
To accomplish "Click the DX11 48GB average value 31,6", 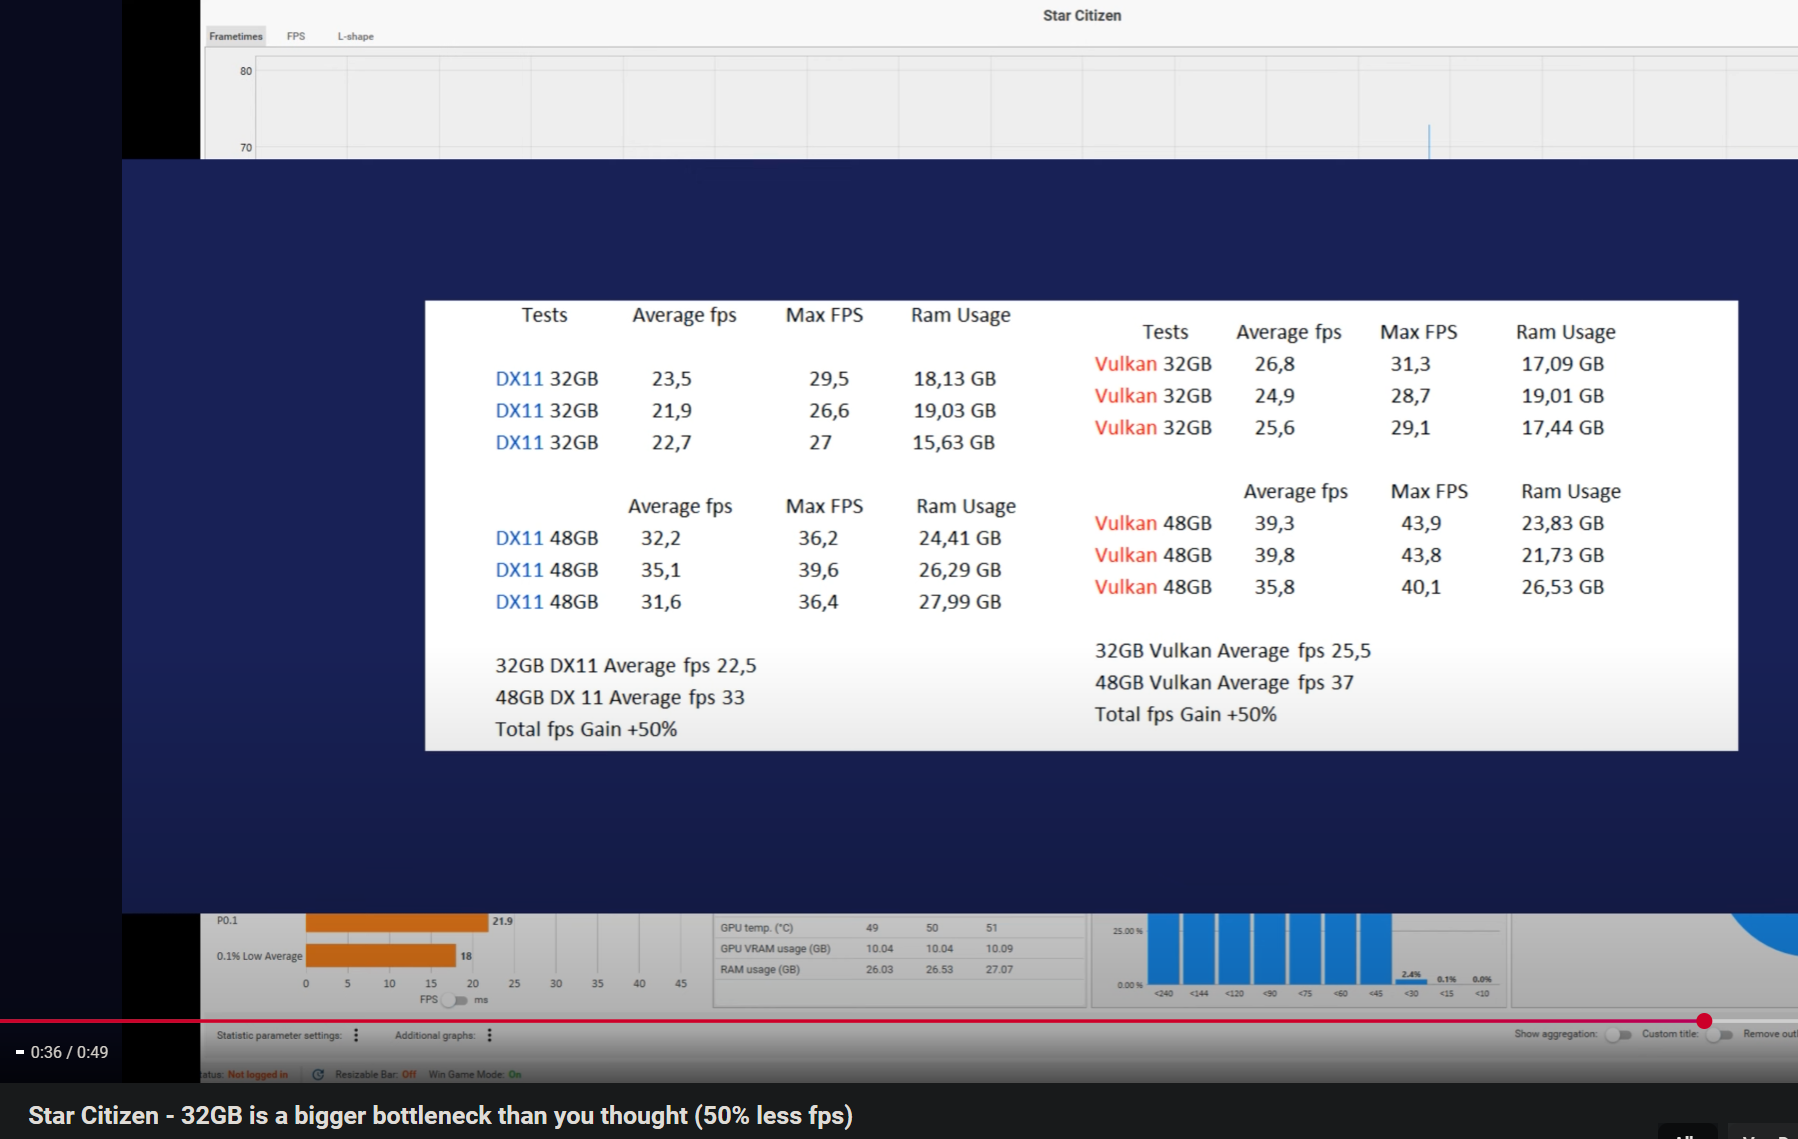I will 661,602.
